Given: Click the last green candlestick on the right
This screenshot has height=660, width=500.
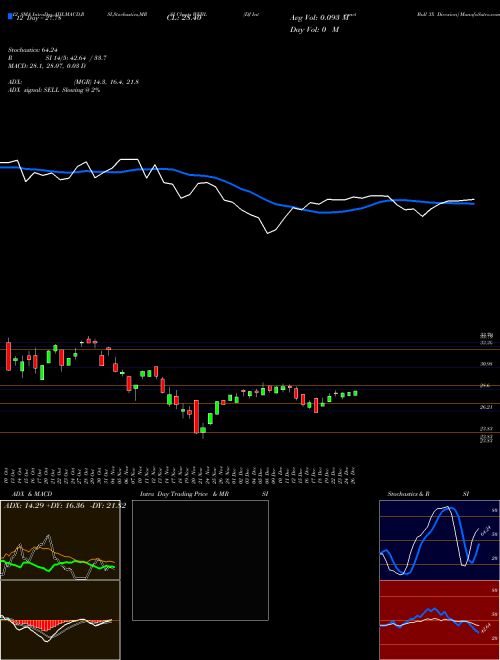Looking at the screenshot, I should [x=355, y=393].
